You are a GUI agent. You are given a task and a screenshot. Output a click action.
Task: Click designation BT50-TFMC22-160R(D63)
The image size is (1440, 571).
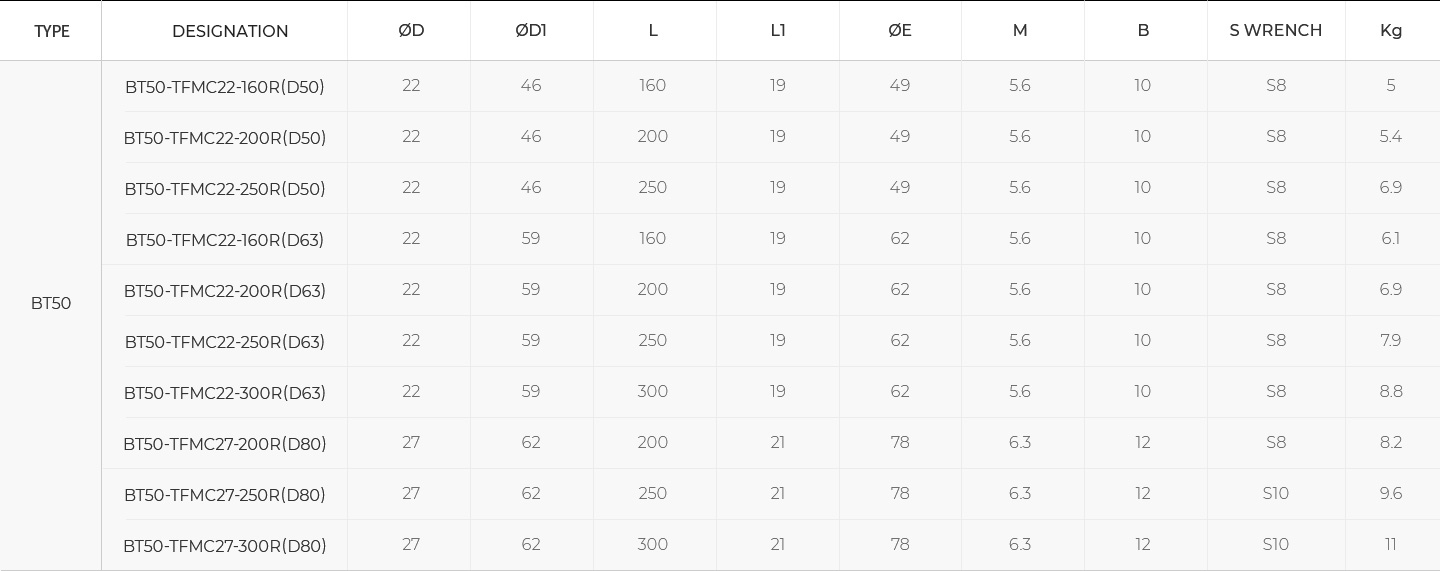coord(225,241)
